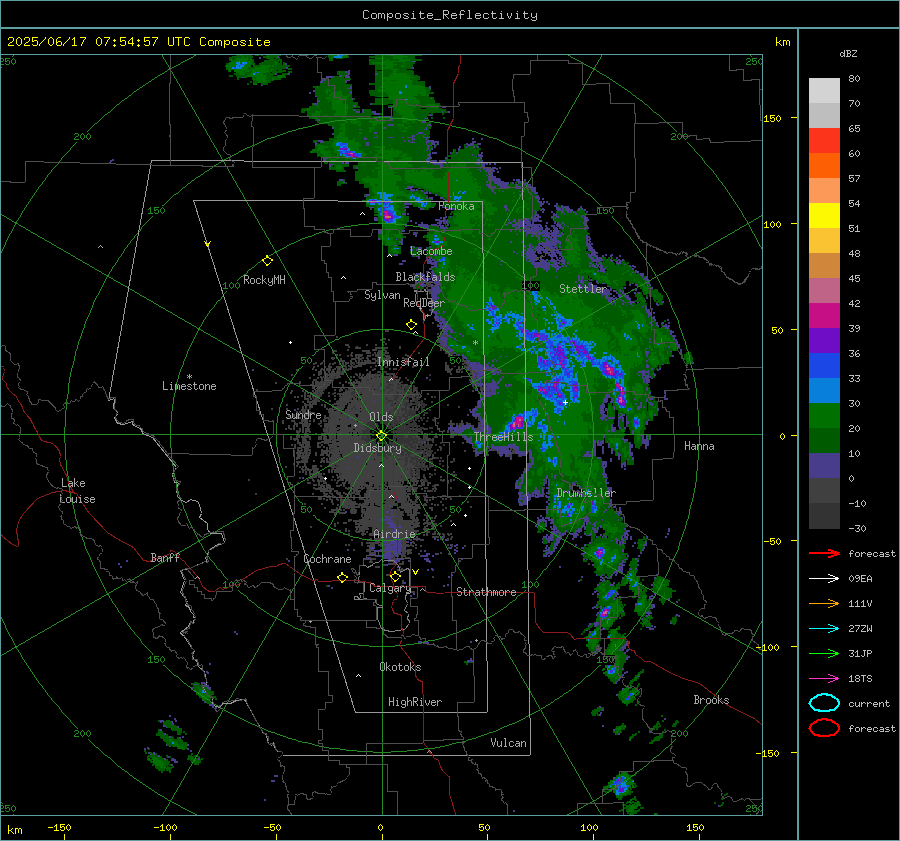
Task: Click the Okotoks town label
Action: click(400, 667)
